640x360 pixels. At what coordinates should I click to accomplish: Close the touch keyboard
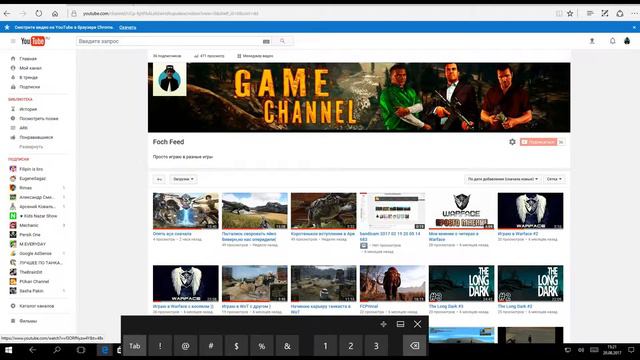[x=418, y=324]
